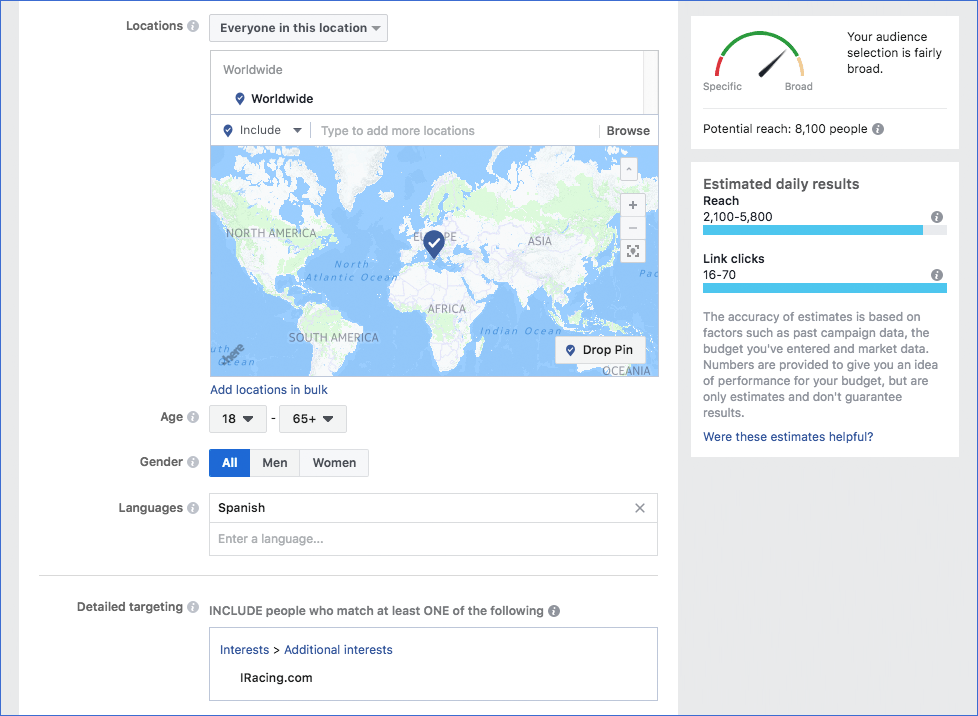978x716 pixels.
Task: Open the maximum age 65+ dropdown
Action: tap(312, 419)
